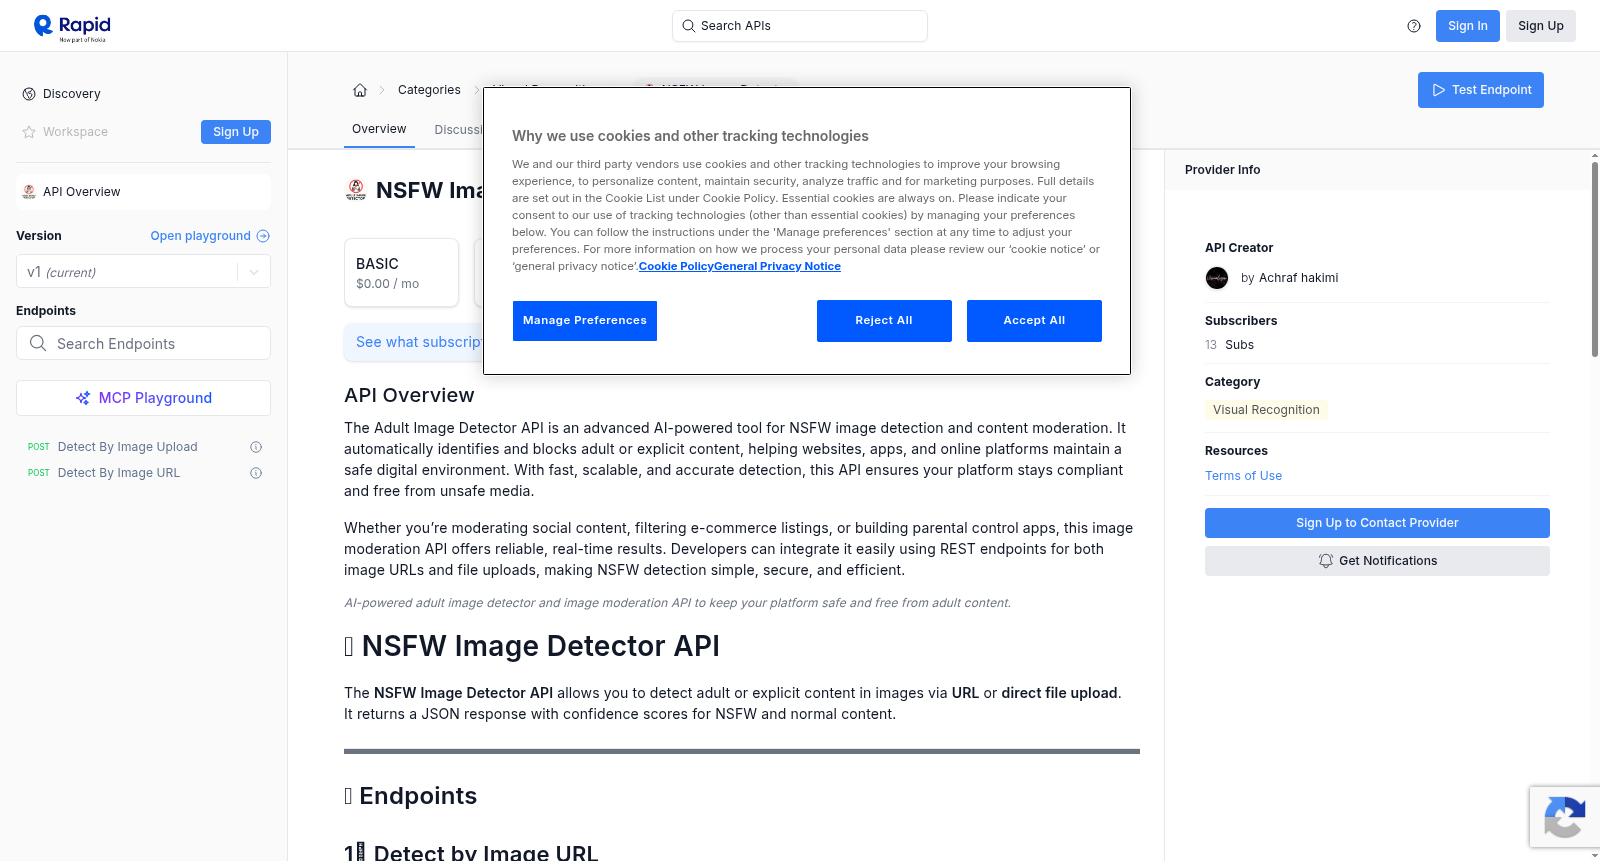The width and height of the screenshot is (1600, 861).
Task: Click the API Overview icon in sidebar
Action: click(29, 192)
